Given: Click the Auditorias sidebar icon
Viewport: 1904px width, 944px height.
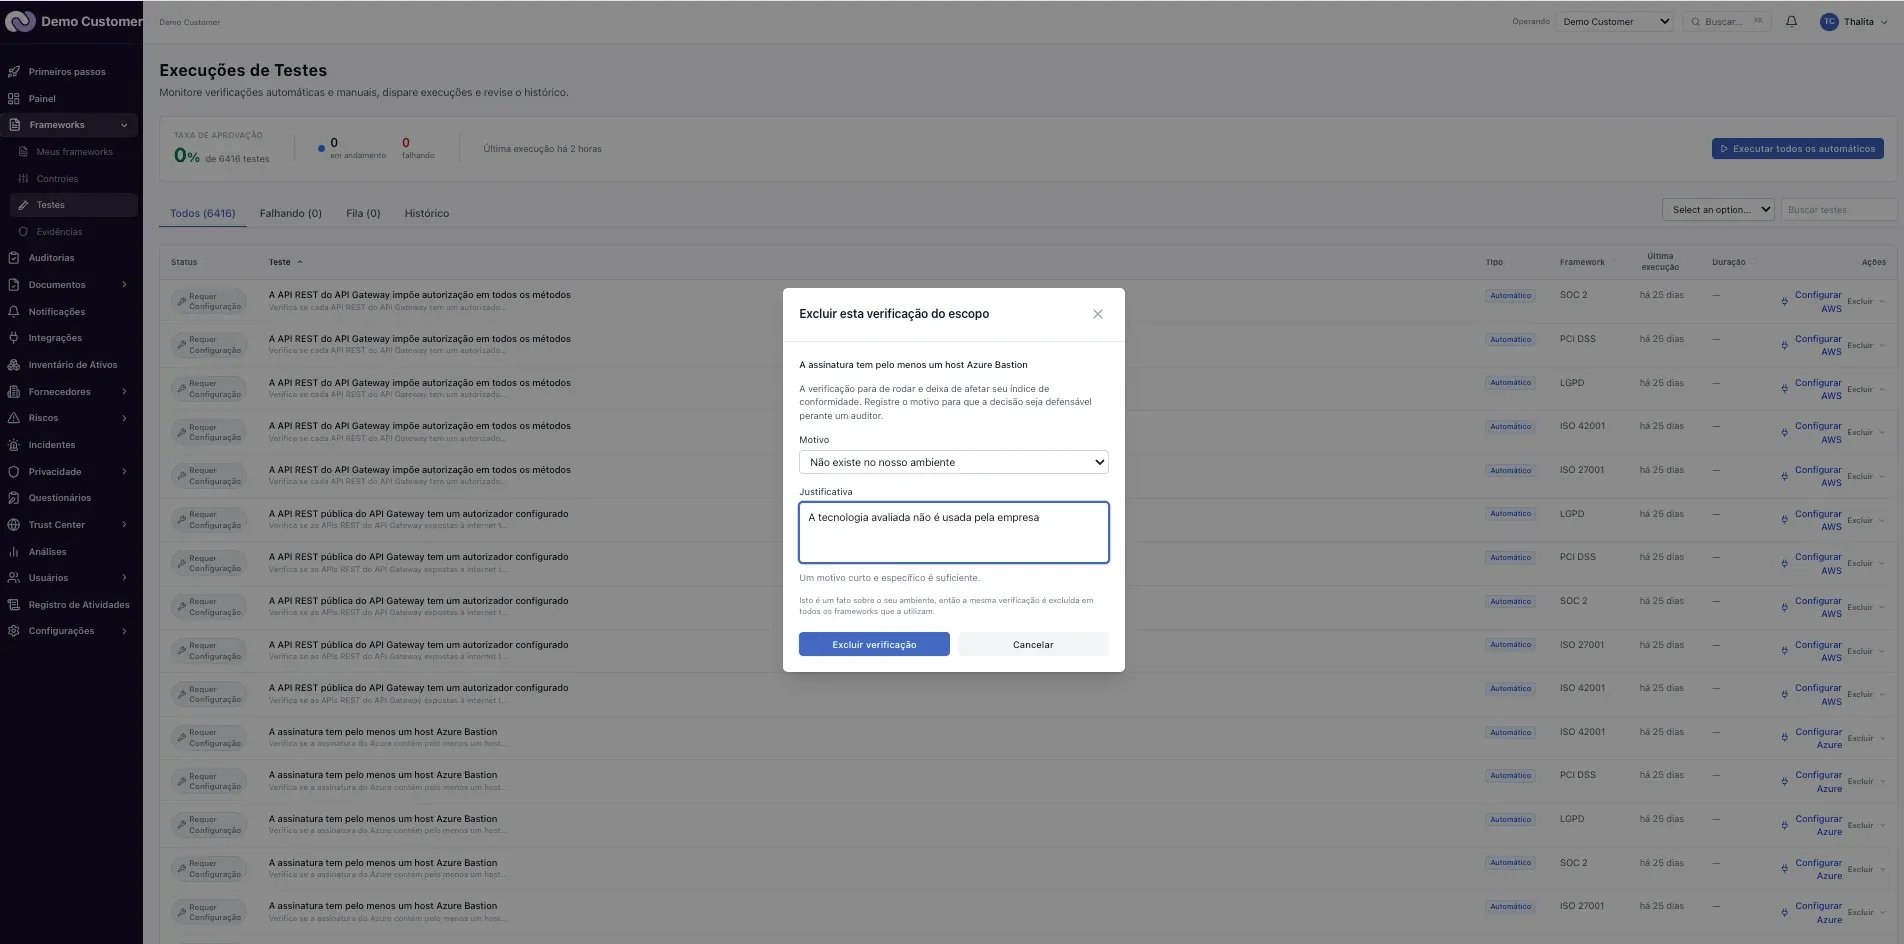Looking at the screenshot, I should [14, 258].
